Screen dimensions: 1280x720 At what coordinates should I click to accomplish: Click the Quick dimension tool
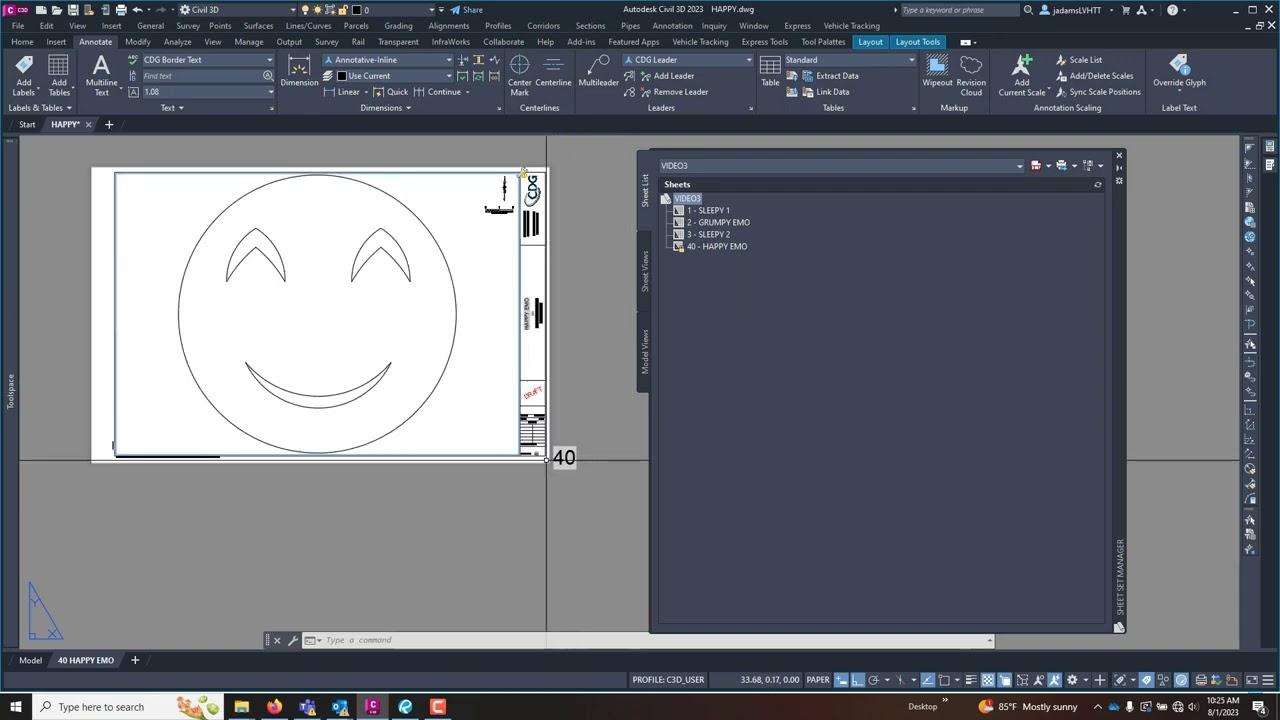(x=391, y=92)
